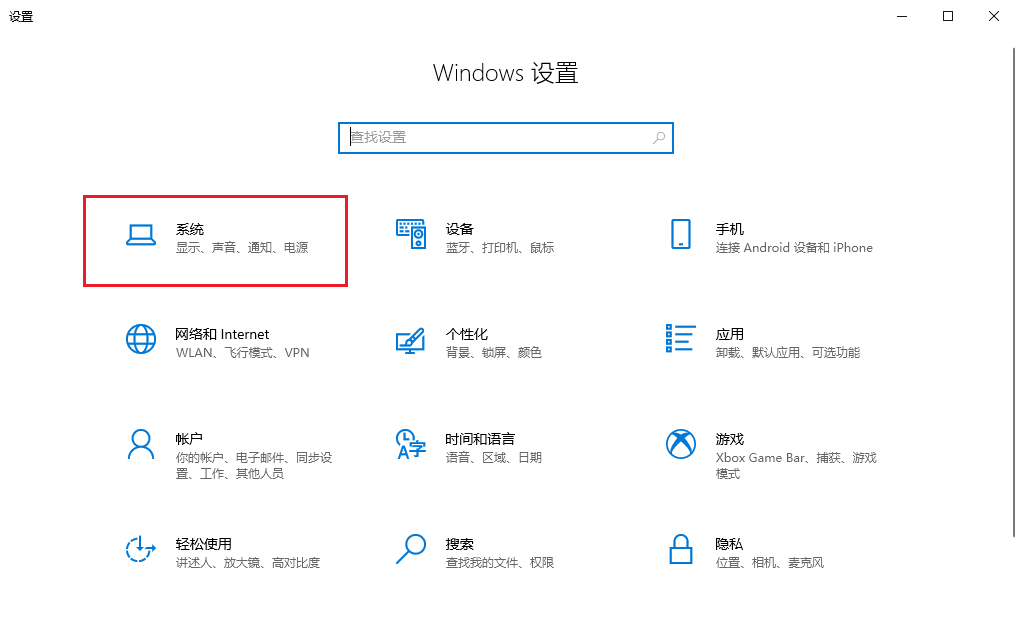Image resolution: width=1015 pixels, height=624 pixels.
Task: Open the 设备 category title
Action: point(460,229)
